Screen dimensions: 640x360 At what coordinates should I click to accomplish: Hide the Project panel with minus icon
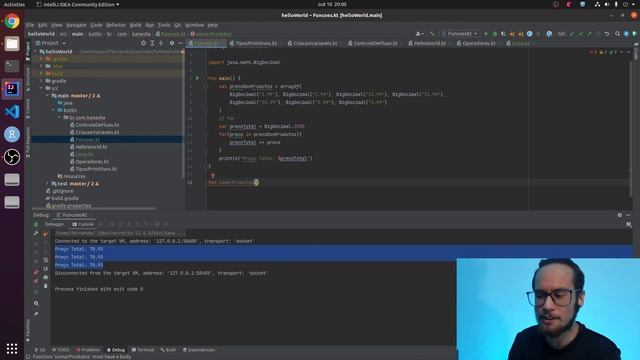[180, 43]
